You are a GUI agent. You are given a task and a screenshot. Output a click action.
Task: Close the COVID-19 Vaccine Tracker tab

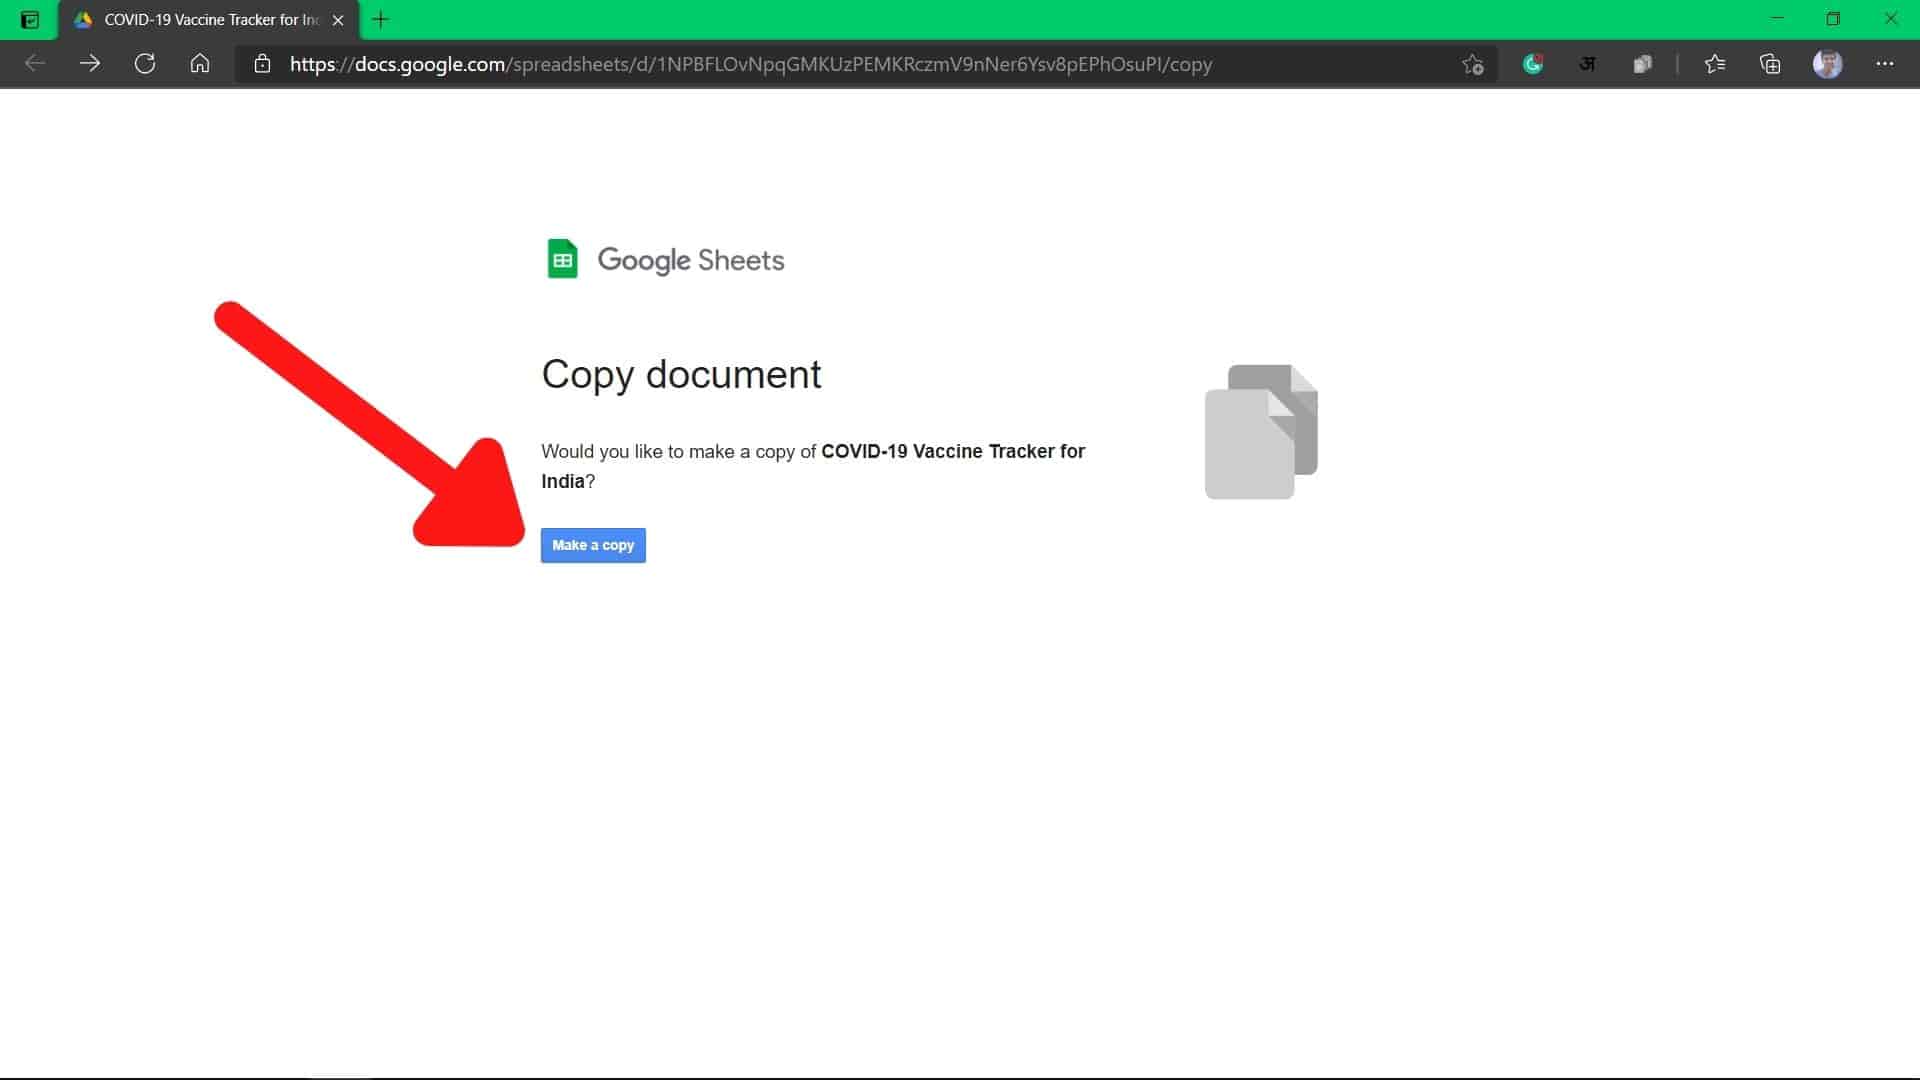pos(338,20)
